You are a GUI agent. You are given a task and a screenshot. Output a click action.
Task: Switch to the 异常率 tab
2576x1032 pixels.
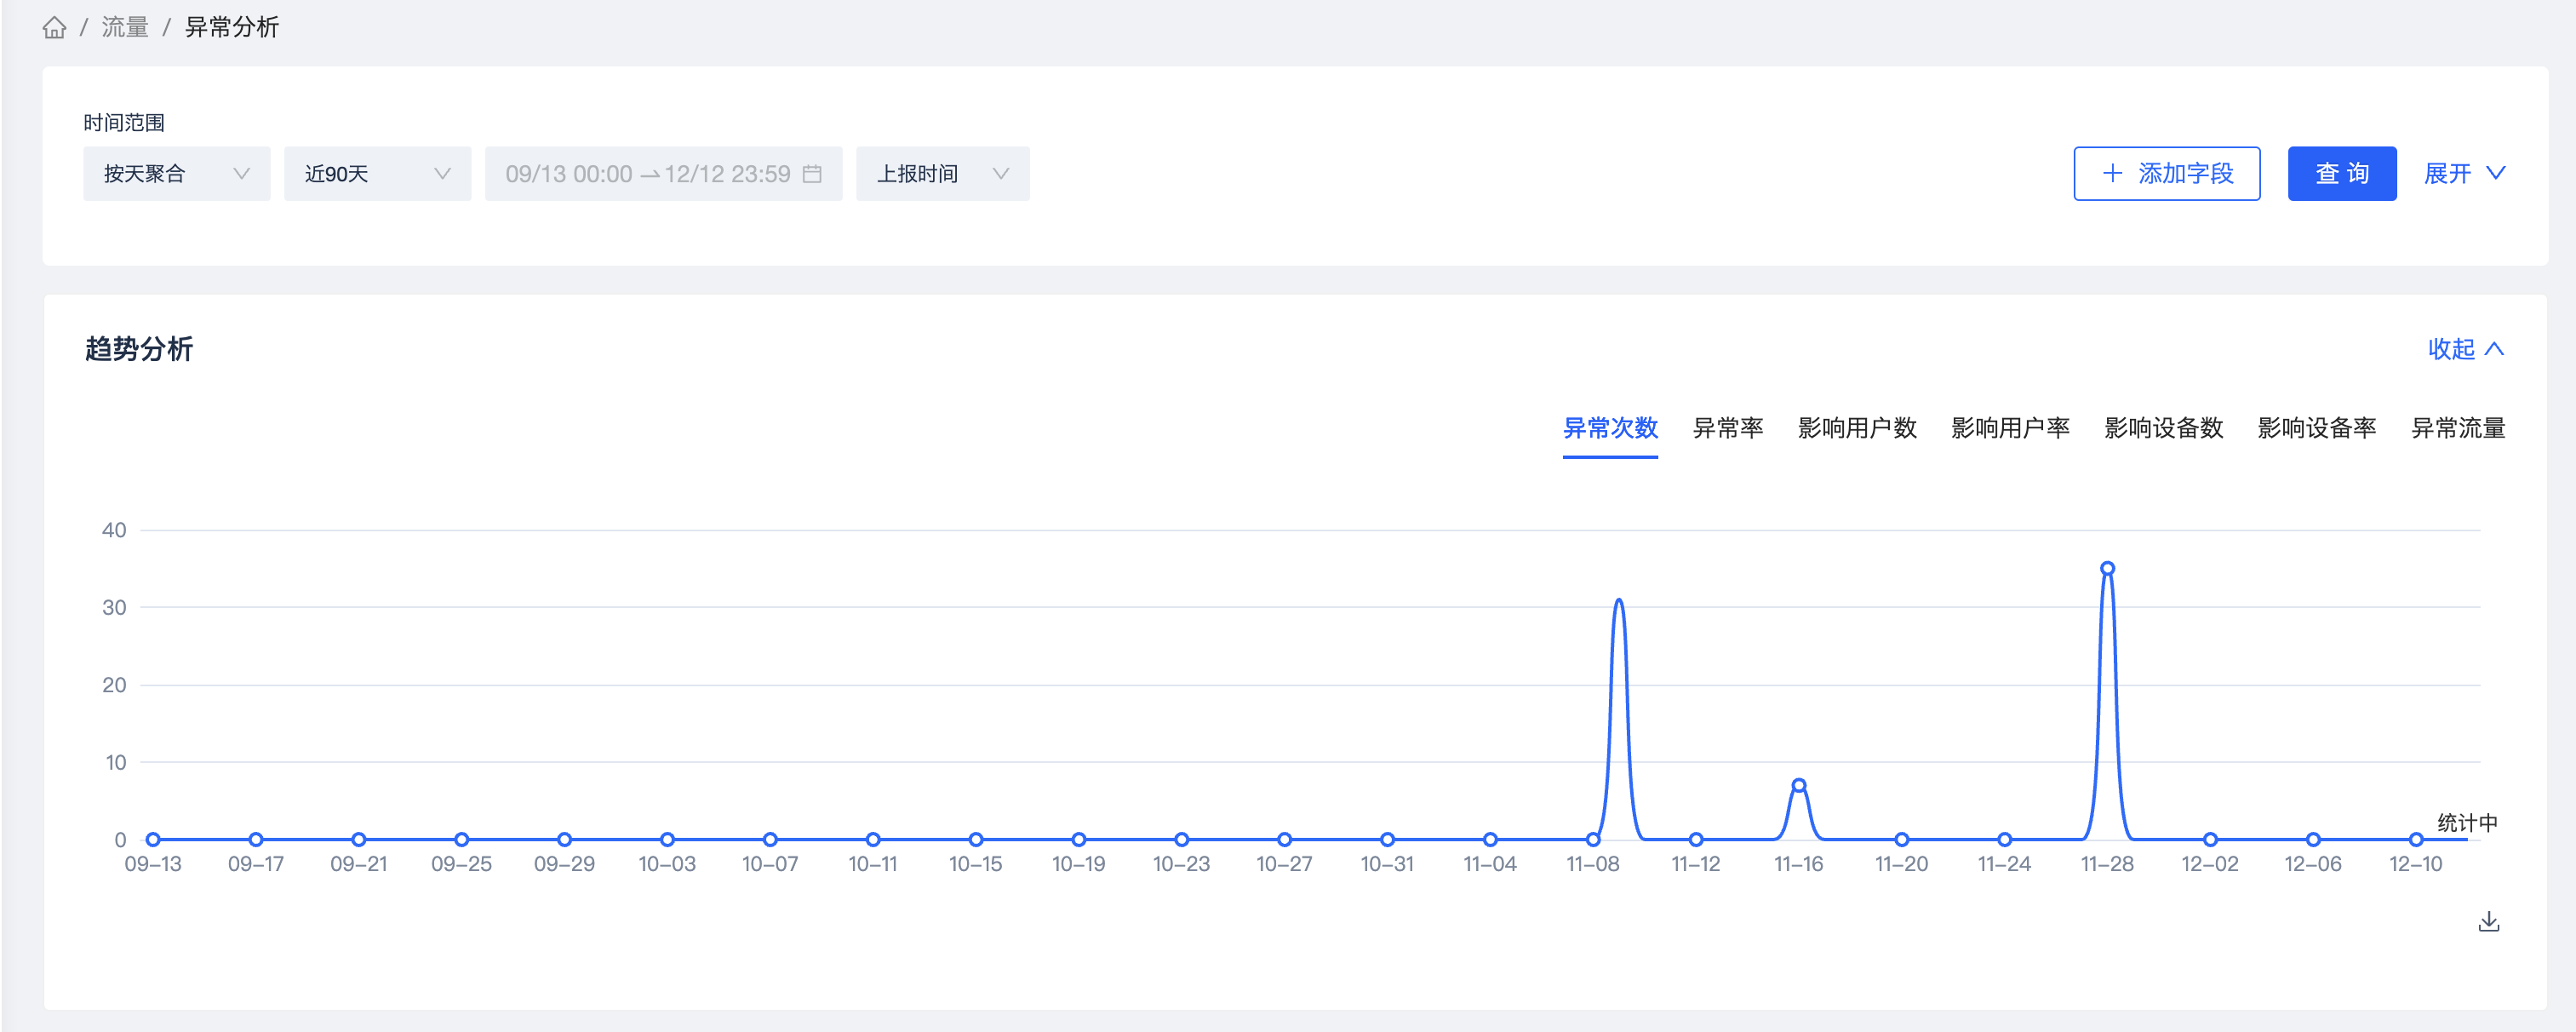click(1727, 428)
